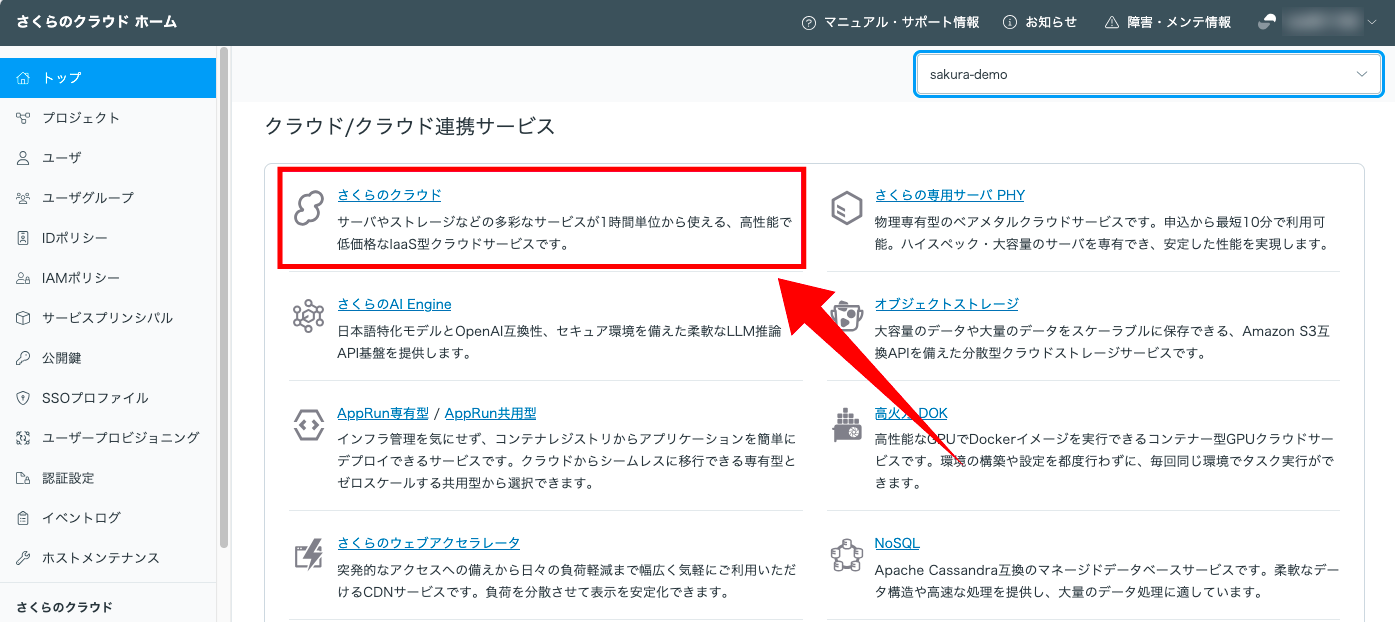Click the Sakura AI Engine icon

[x=308, y=317]
